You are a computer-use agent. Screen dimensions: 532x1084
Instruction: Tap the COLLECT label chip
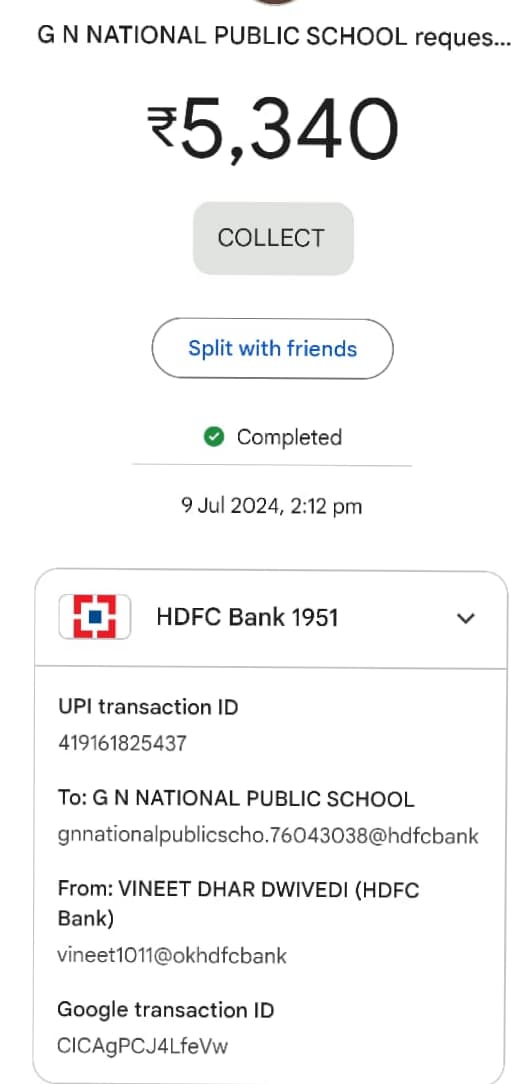pos(273,239)
